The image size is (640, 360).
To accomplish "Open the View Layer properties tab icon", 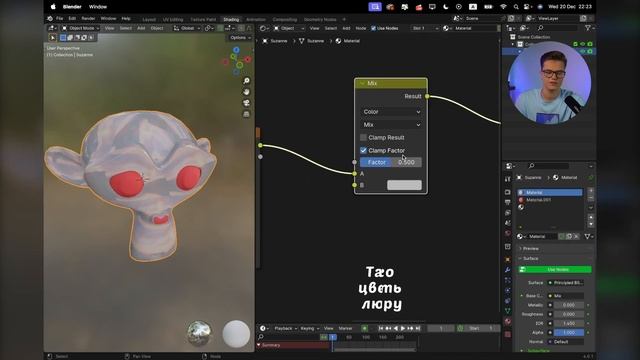I will (x=508, y=213).
